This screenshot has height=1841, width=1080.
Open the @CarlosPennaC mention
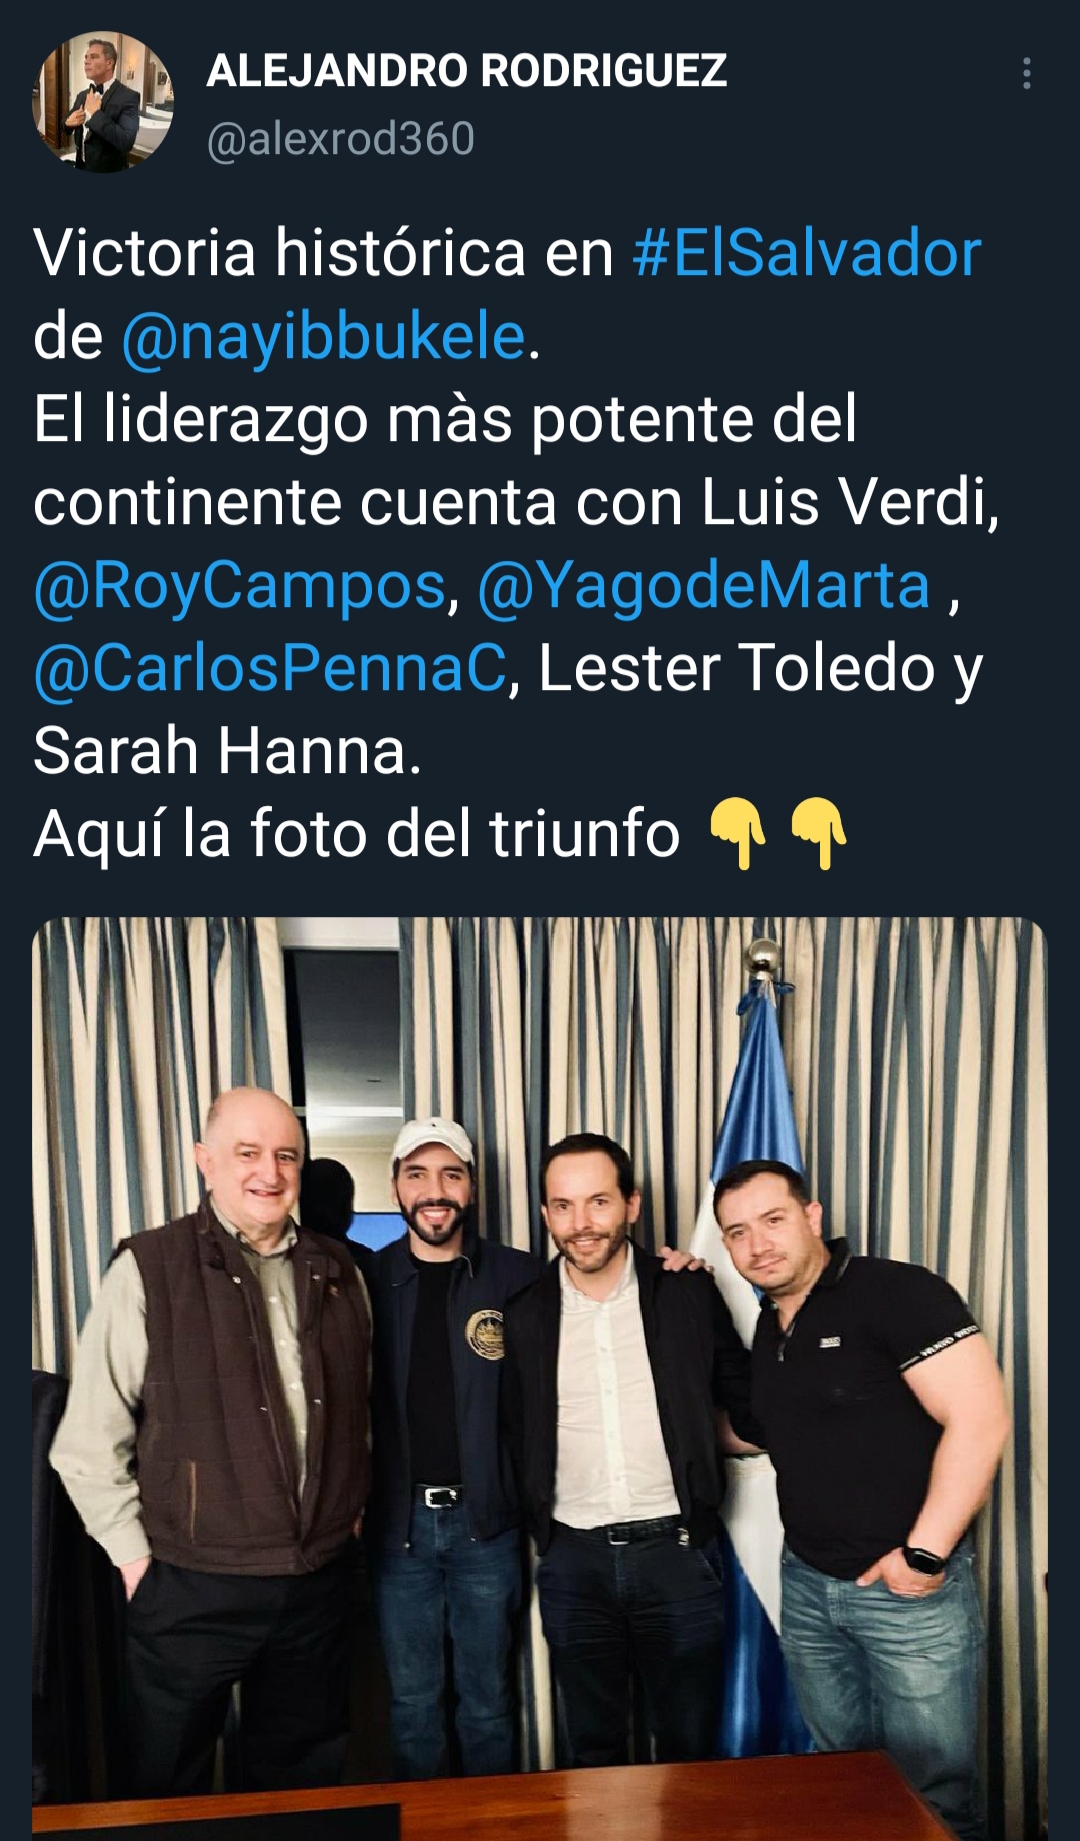pyautogui.click(x=270, y=668)
